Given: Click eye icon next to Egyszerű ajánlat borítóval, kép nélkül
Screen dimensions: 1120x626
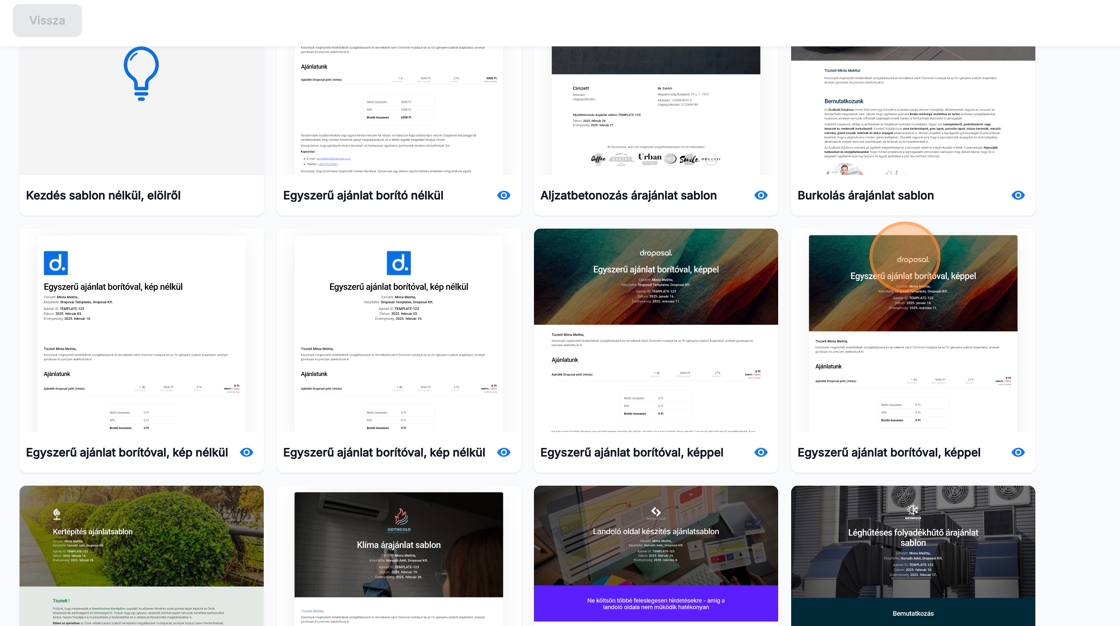Looking at the screenshot, I should tap(246, 452).
